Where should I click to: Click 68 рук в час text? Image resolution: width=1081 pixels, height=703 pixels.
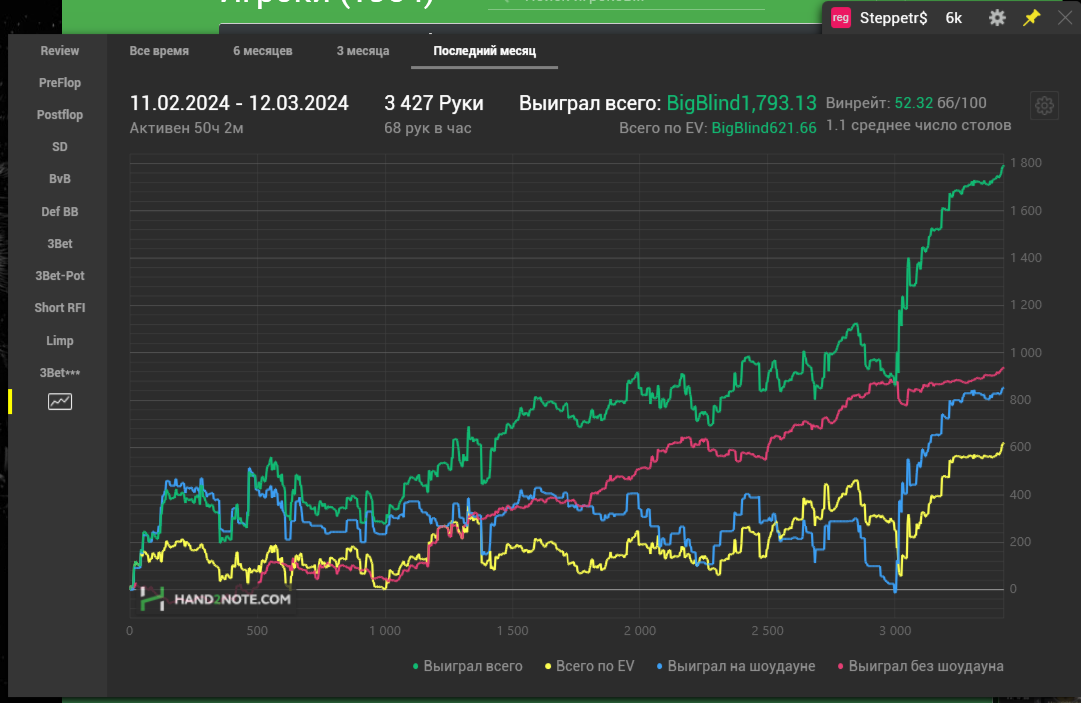point(427,128)
